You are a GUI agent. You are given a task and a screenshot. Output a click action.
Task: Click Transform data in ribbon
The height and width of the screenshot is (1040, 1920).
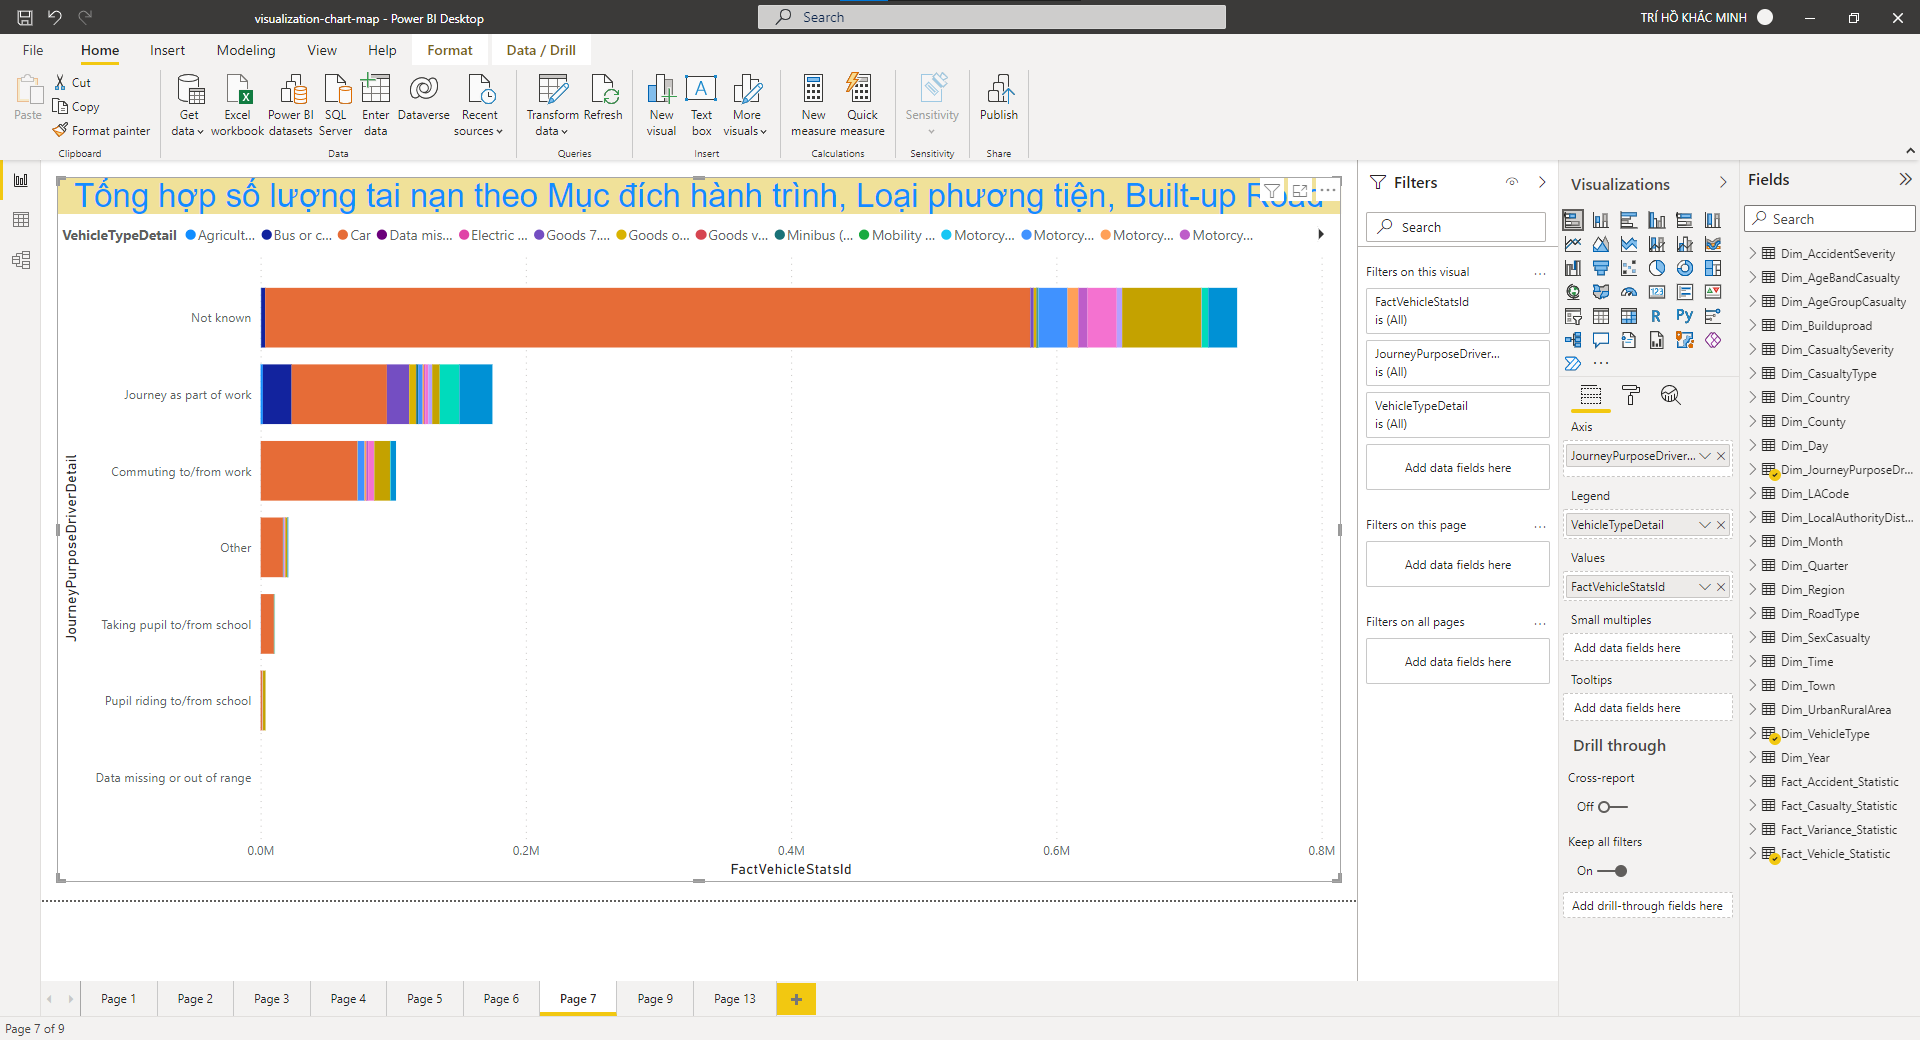pyautogui.click(x=552, y=105)
